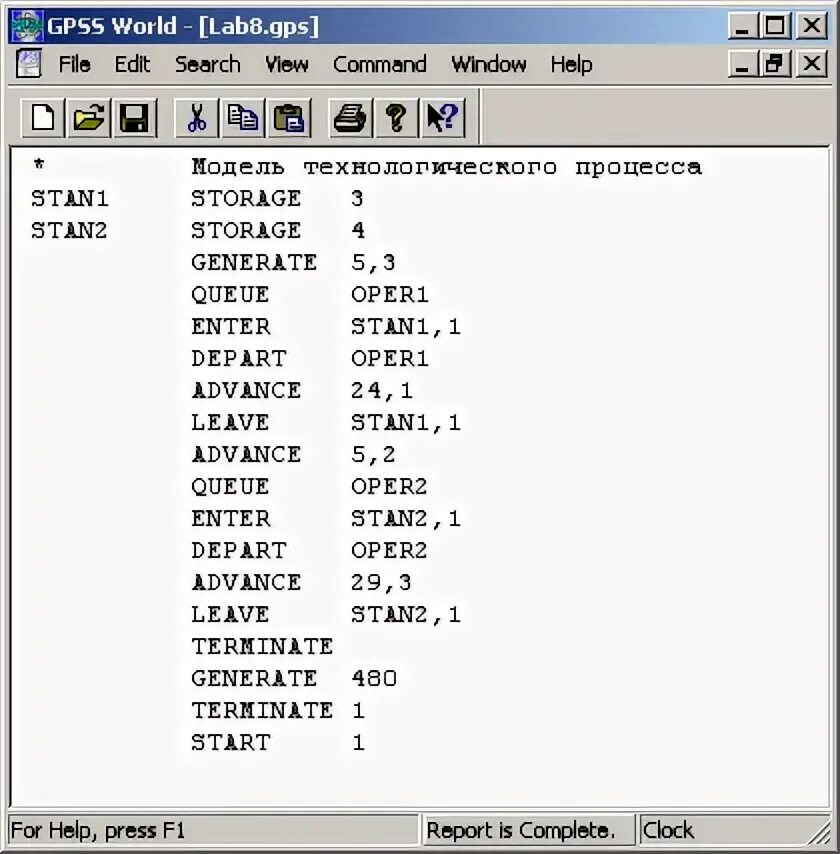Click the 'LEAVE STAN1,1' statement
This screenshot has width=840, height=854.
pyautogui.click(x=326, y=423)
